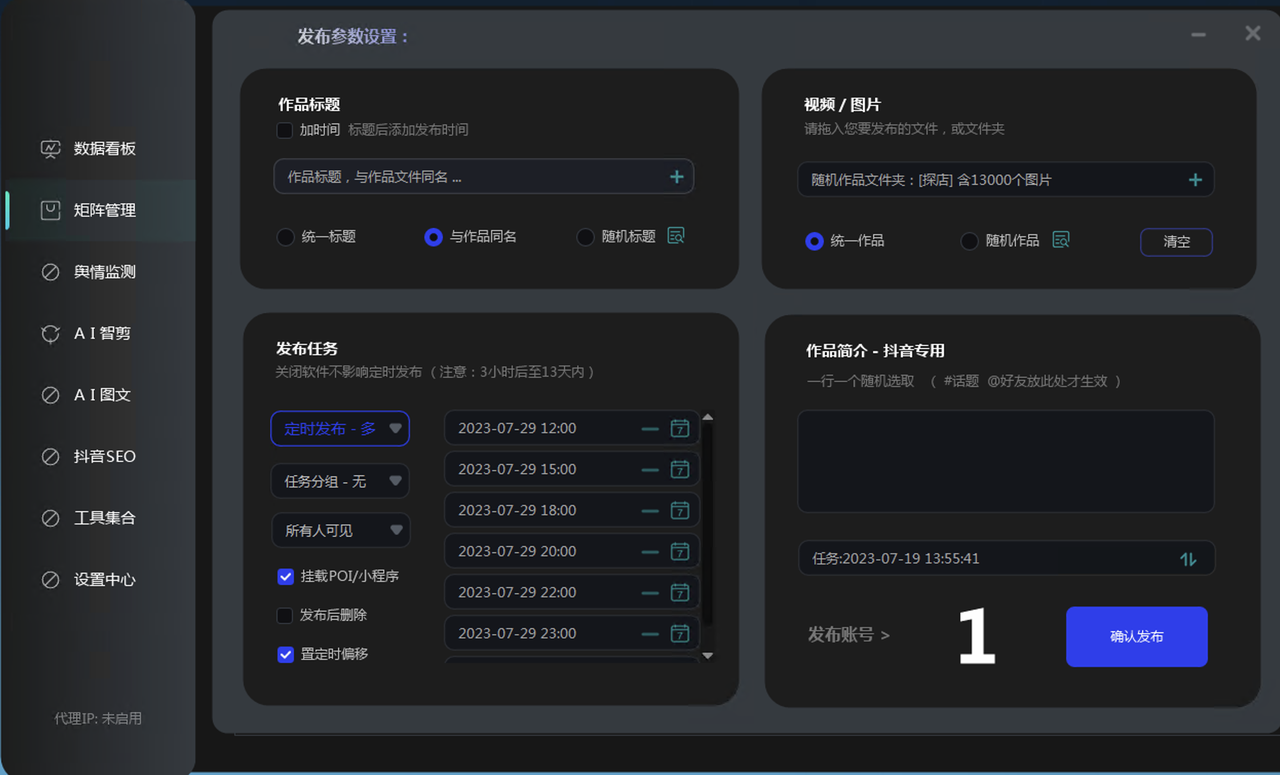Open the 所有人可见 visibility dropdown
The height and width of the screenshot is (775, 1280).
click(x=340, y=530)
